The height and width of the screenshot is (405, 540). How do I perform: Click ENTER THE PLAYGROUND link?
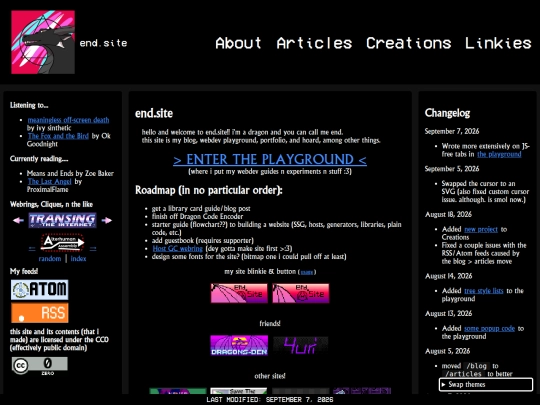tap(270, 159)
